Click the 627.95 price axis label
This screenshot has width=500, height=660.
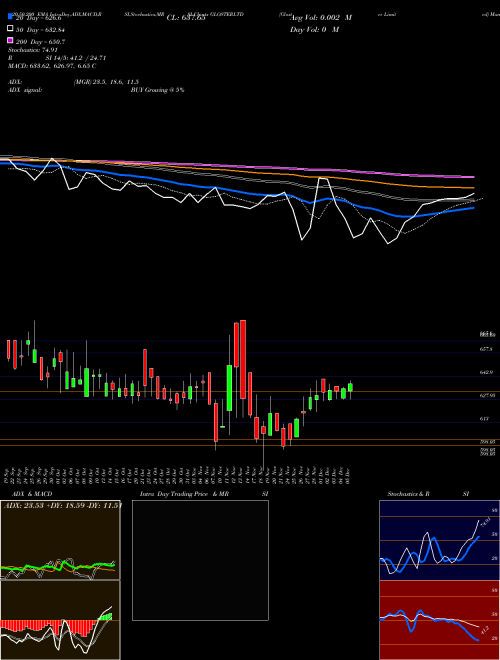[x=487, y=396]
